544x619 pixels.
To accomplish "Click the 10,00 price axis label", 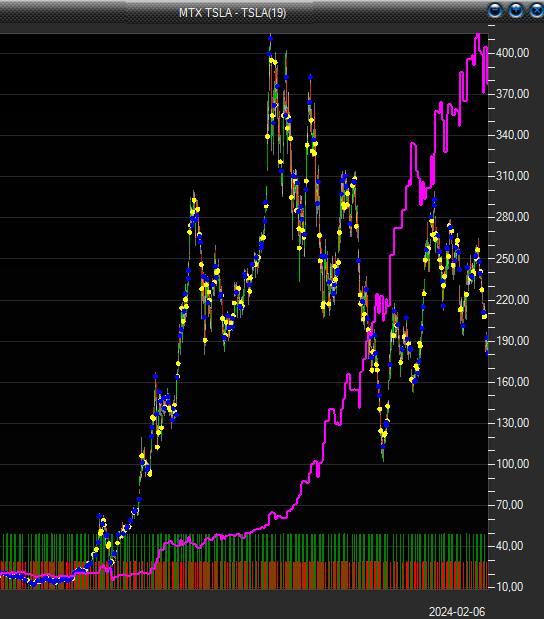I will pyautogui.click(x=510, y=587).
